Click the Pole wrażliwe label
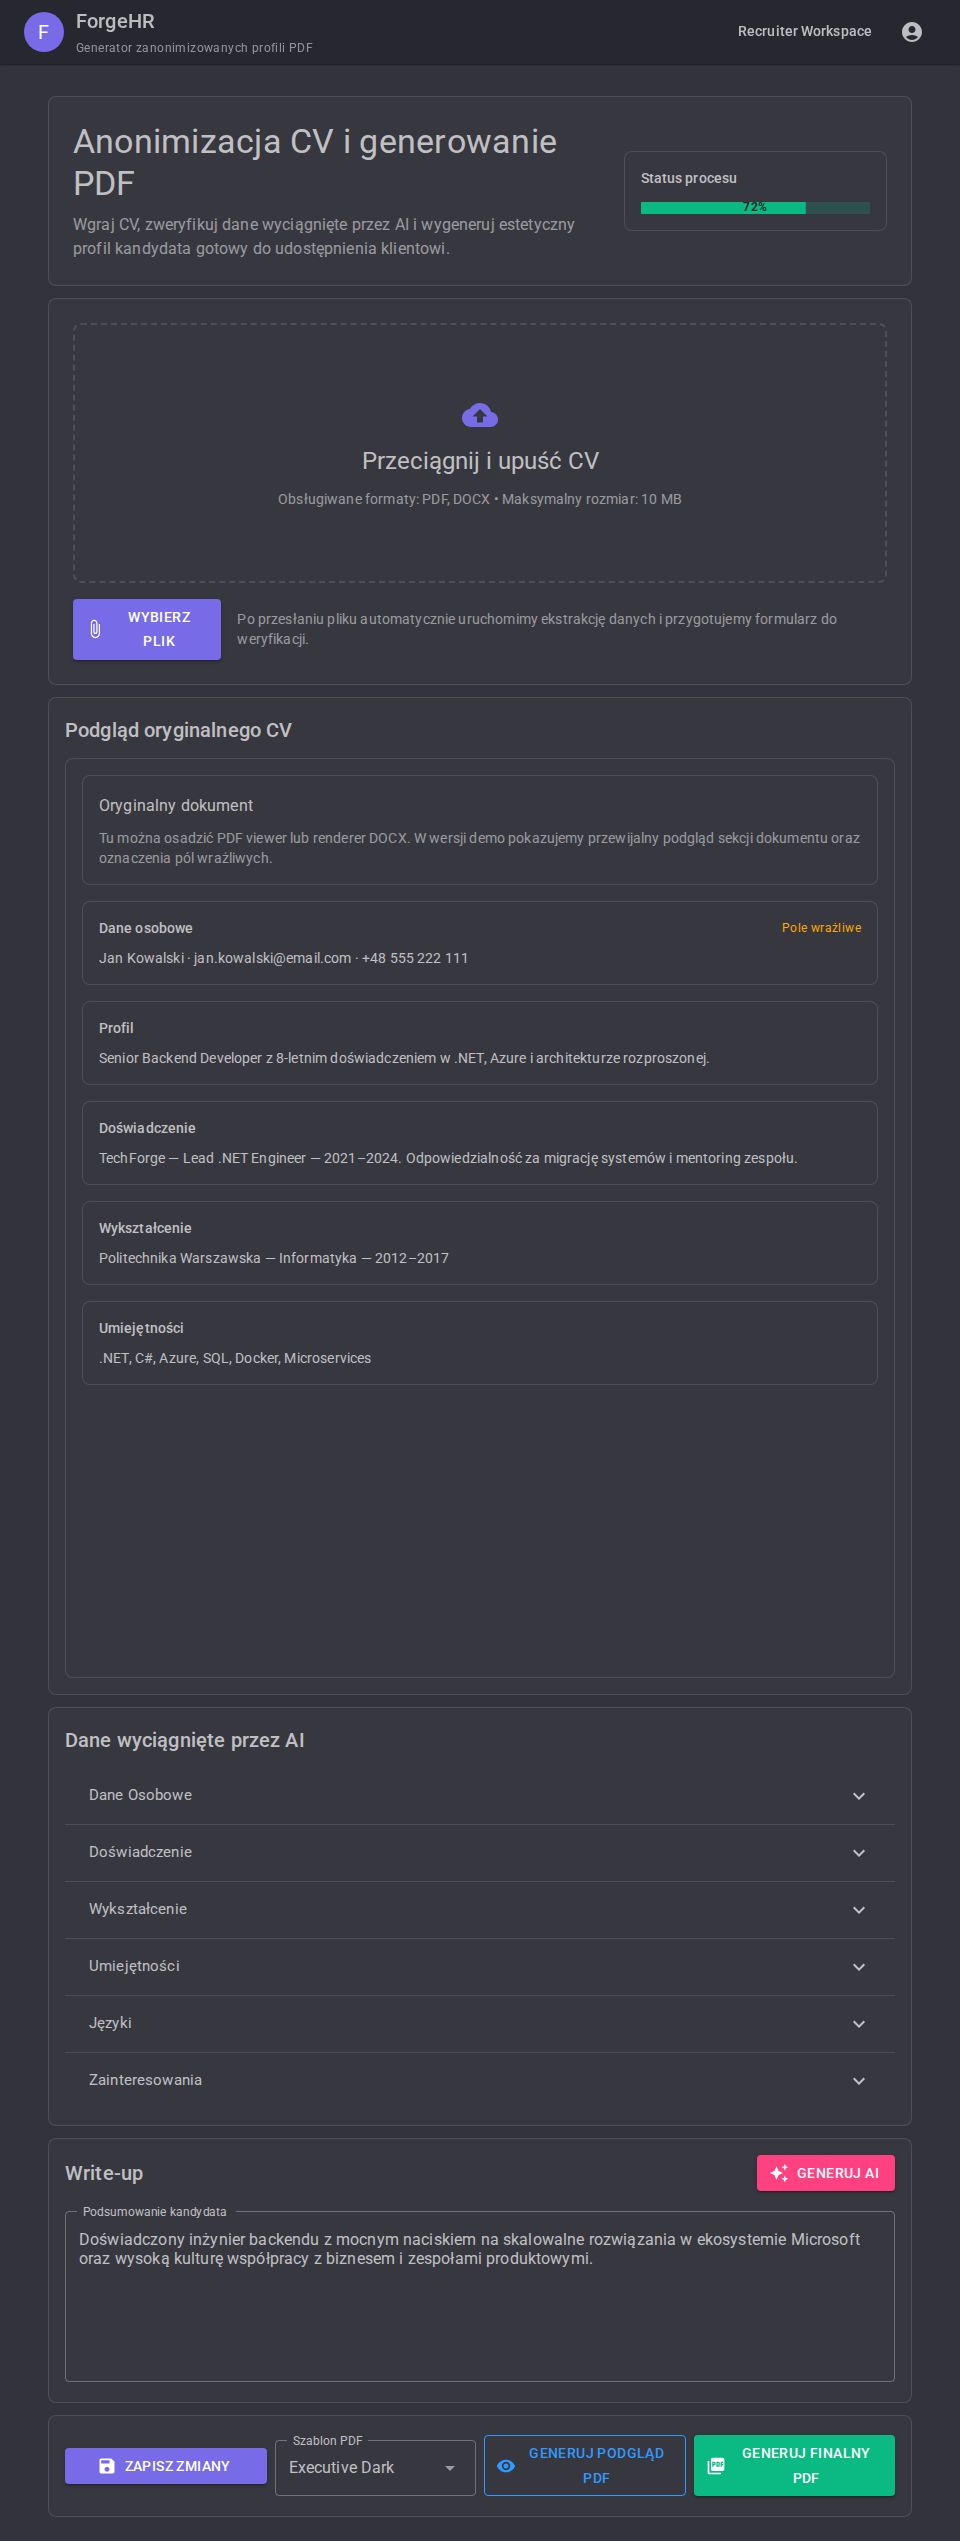 click(x=821, y=928)
